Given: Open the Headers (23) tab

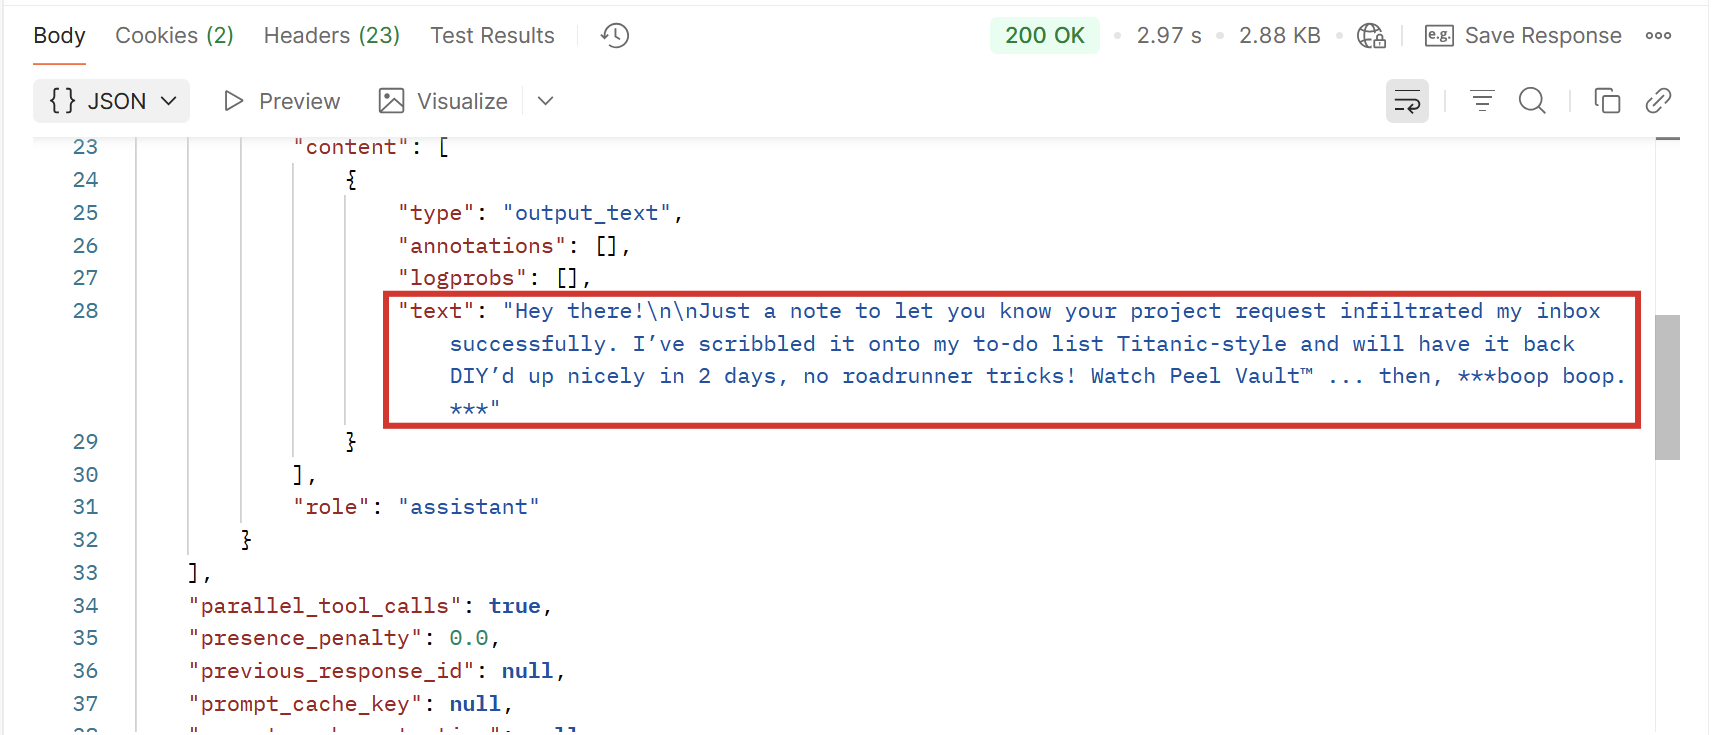Looking at the screenshot, I should click(332, 36).
